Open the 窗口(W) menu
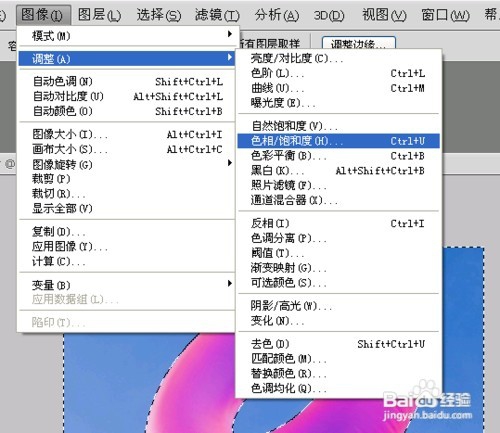This screenshot has height=433, width=500. click(x=445, y=15)
